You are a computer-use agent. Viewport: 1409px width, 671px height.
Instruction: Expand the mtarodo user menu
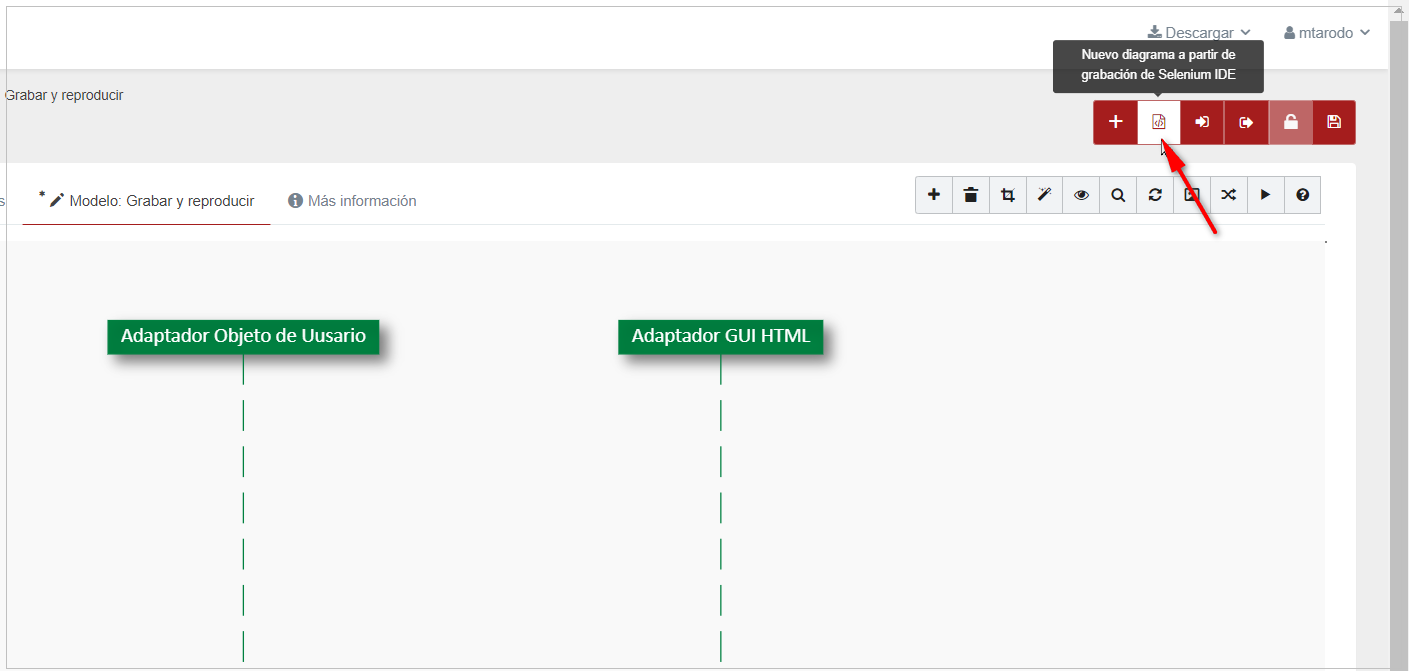point(1326,33)
